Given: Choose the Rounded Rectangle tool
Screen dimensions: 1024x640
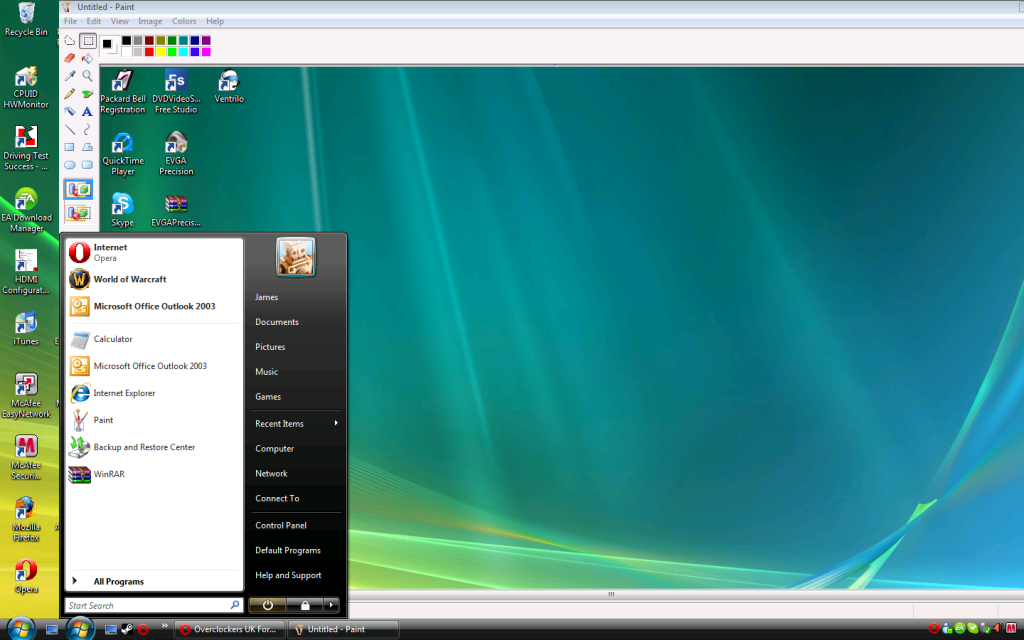Looking at the screenshot, I should [x=88, y=165].
